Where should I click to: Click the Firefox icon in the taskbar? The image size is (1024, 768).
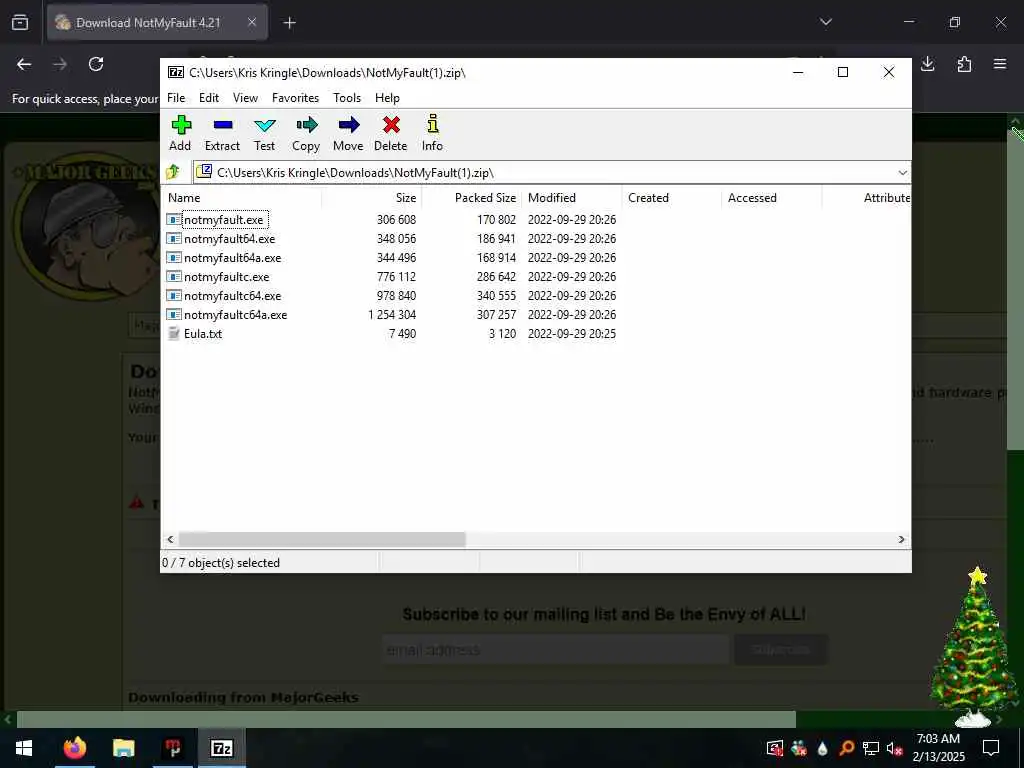click(x=74, y=748)
